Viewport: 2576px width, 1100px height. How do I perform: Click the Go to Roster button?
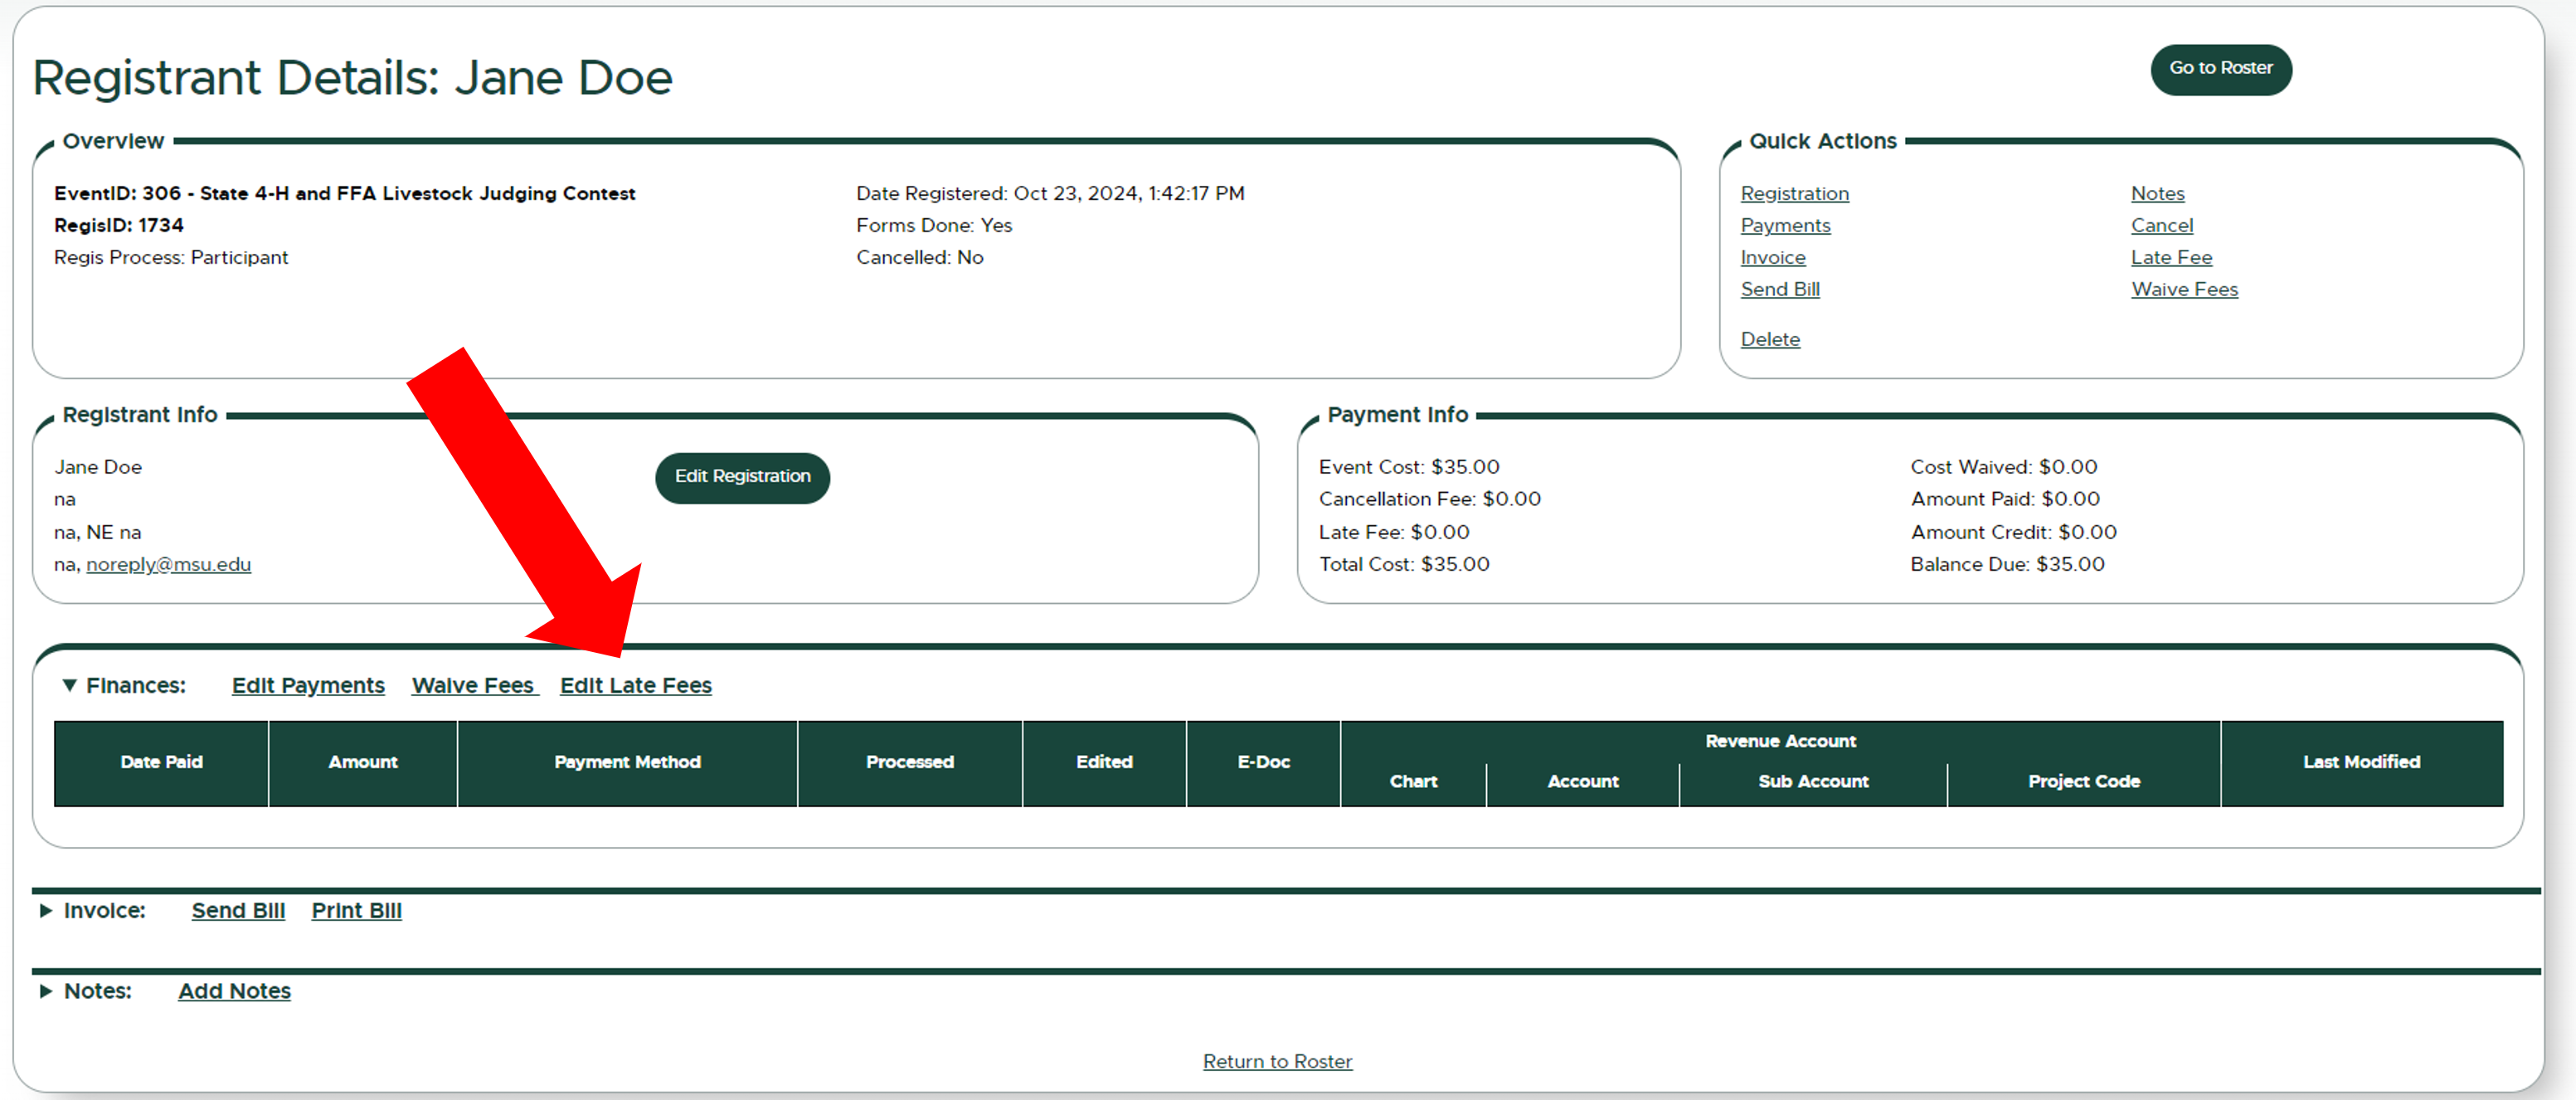click(x=2220, y=69)
